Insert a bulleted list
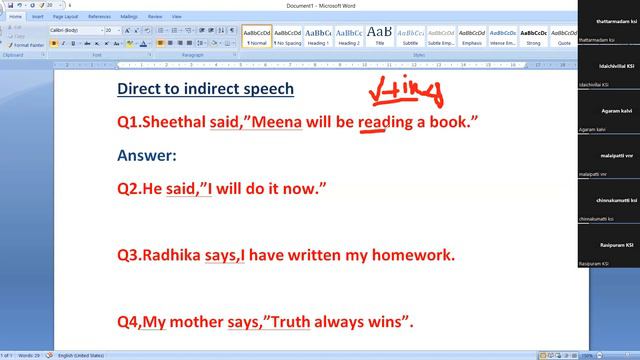This screenshot has width=640, height=360. [x=161, y=30]
